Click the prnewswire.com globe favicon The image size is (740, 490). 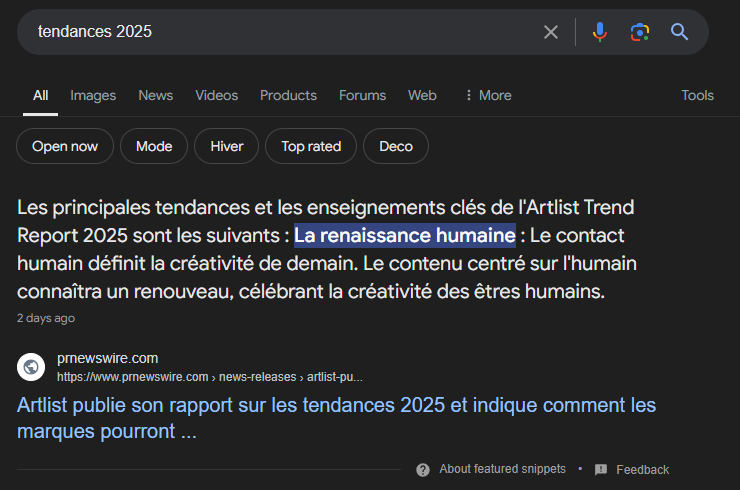(31, 367)
